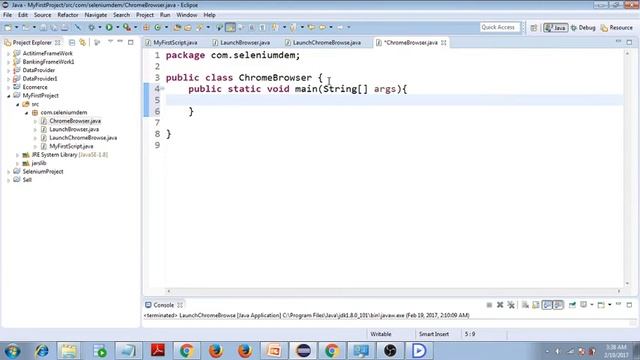Click the Forward navigation arrow in toolbar
The height and width of the screenshot is (360, 640).
pos(340,27)
